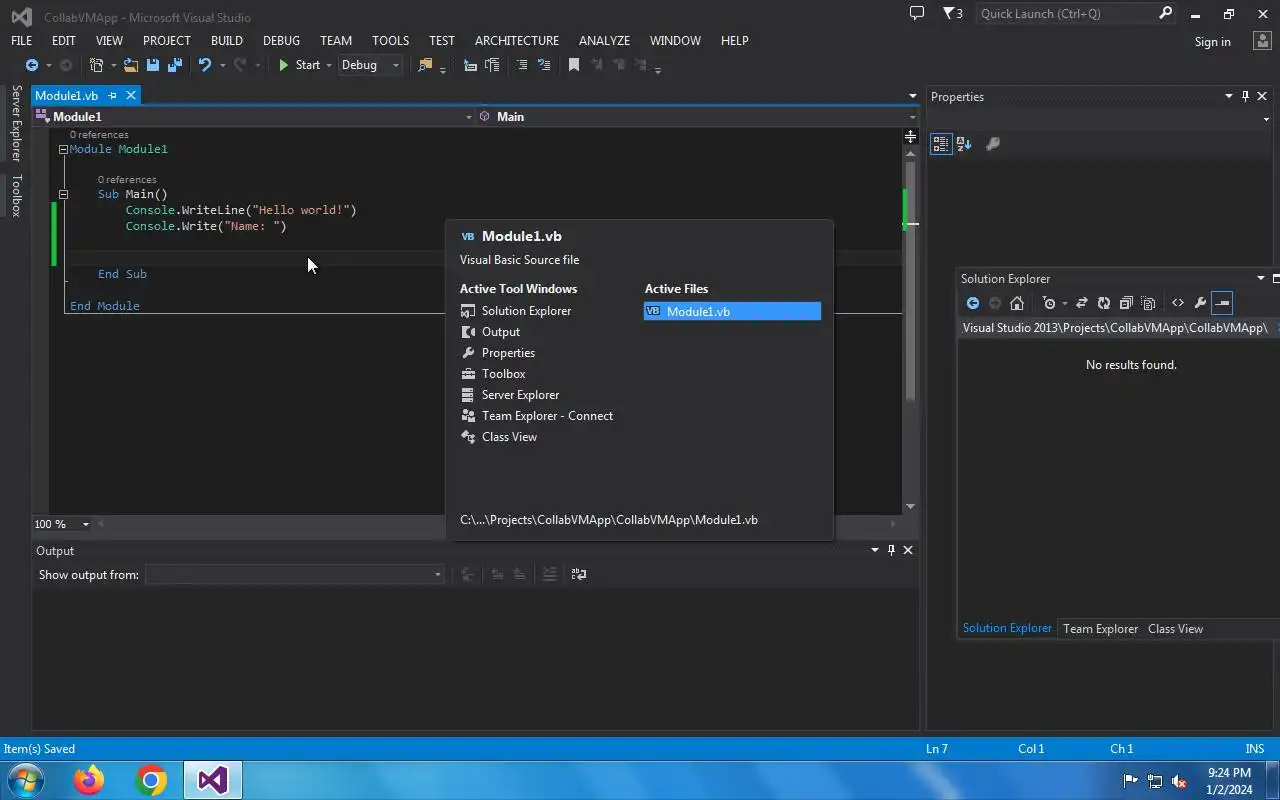Toggle auto-hide pin for Properties panel
This screenshot has height=800, width=1280.
point(1245,96)
